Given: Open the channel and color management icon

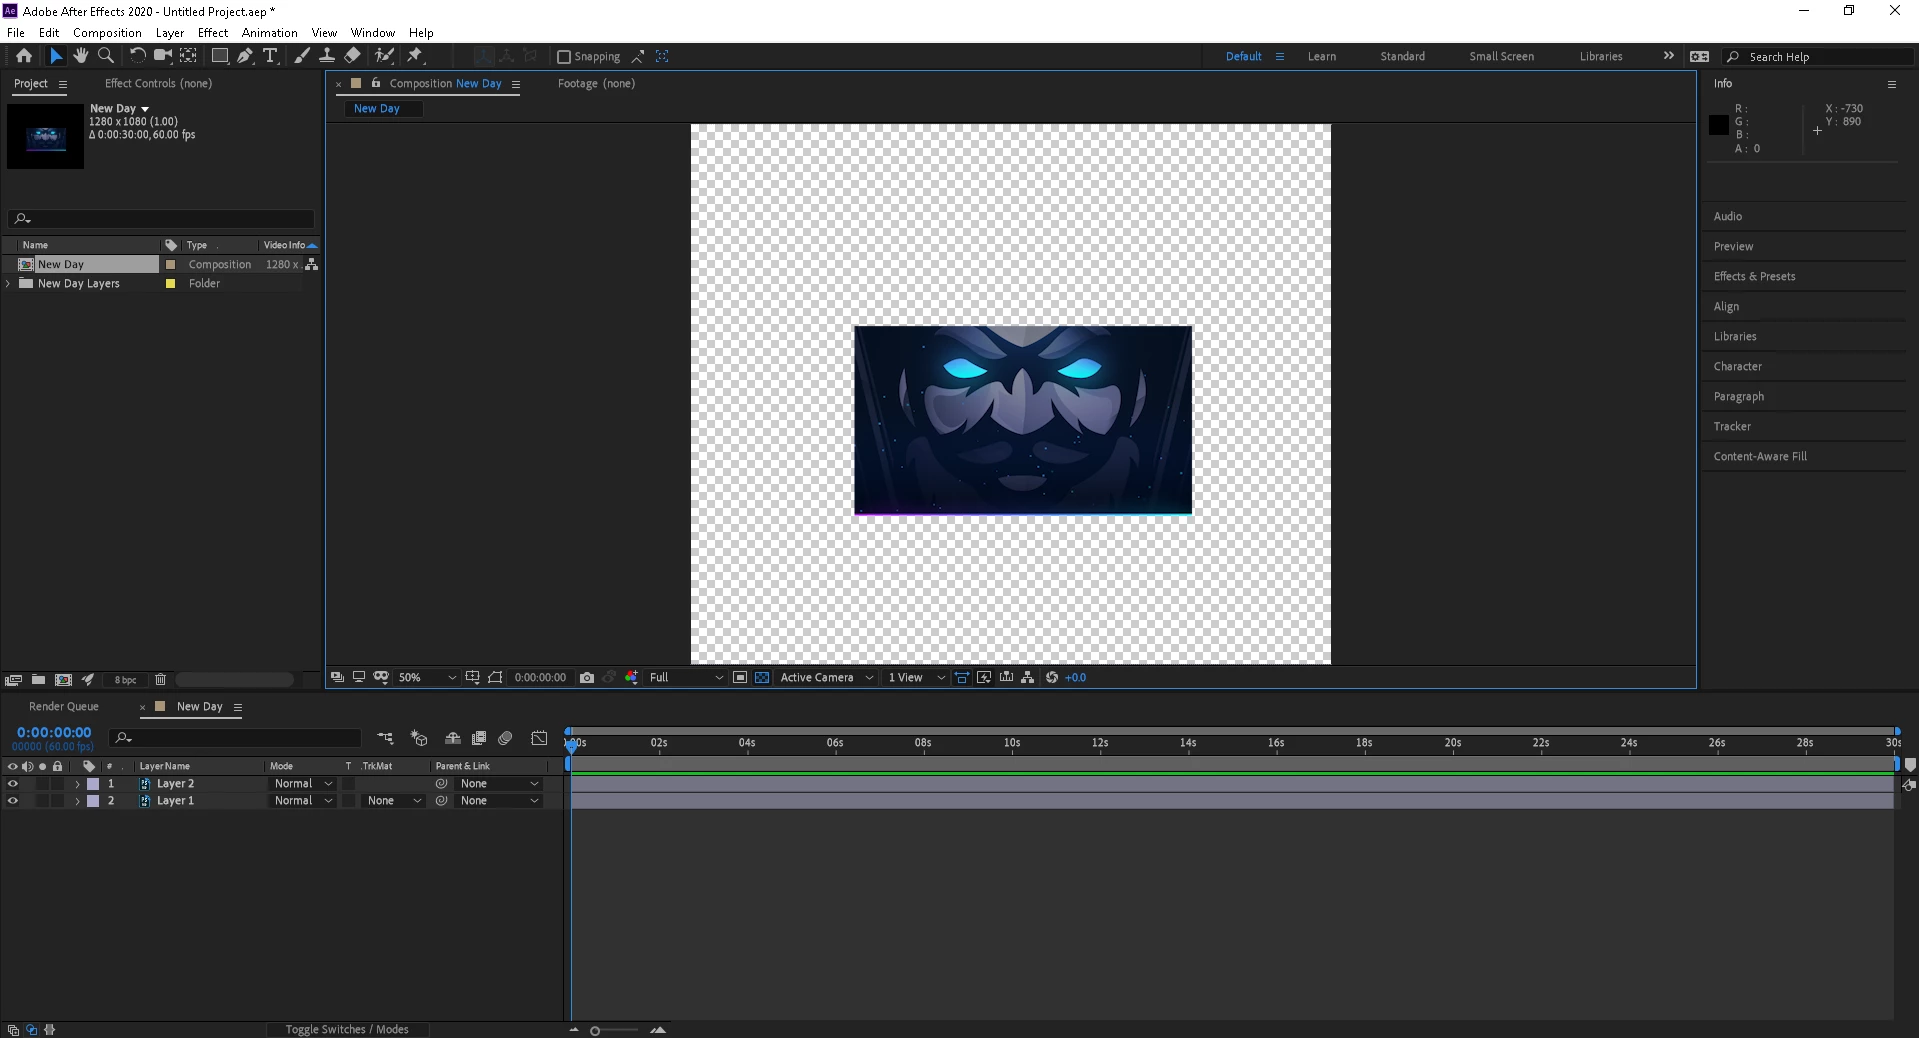Looking at the screenshot, I should (631, 677).
